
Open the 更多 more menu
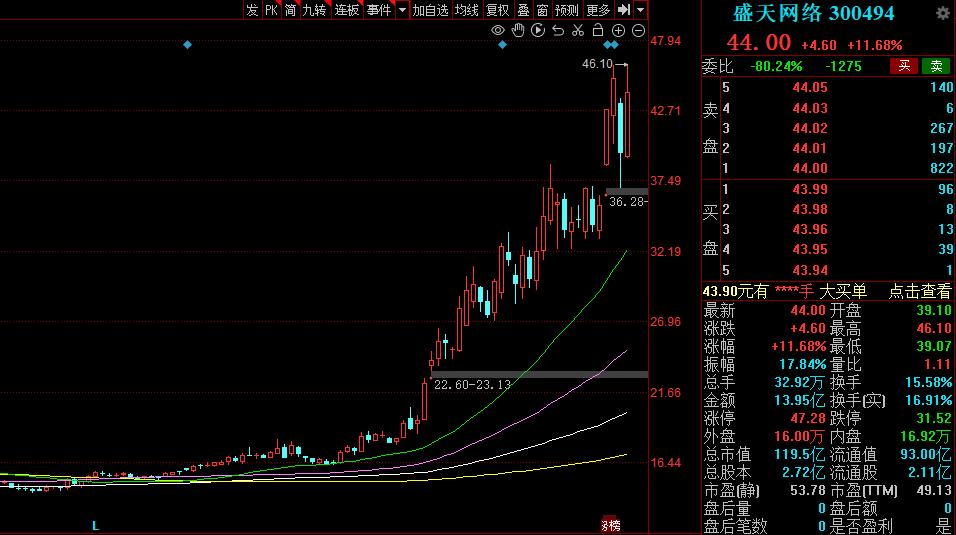click(598, 10)
